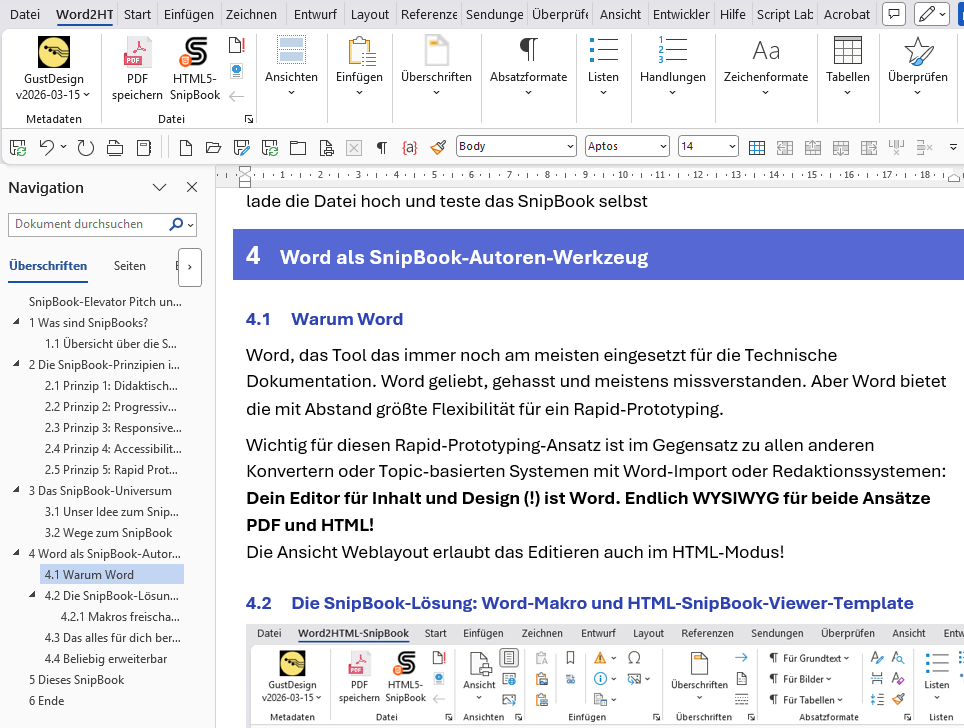Click the new blank document icon
The image size is (964, 728).
pyautogui.click(x=186, y=147)
